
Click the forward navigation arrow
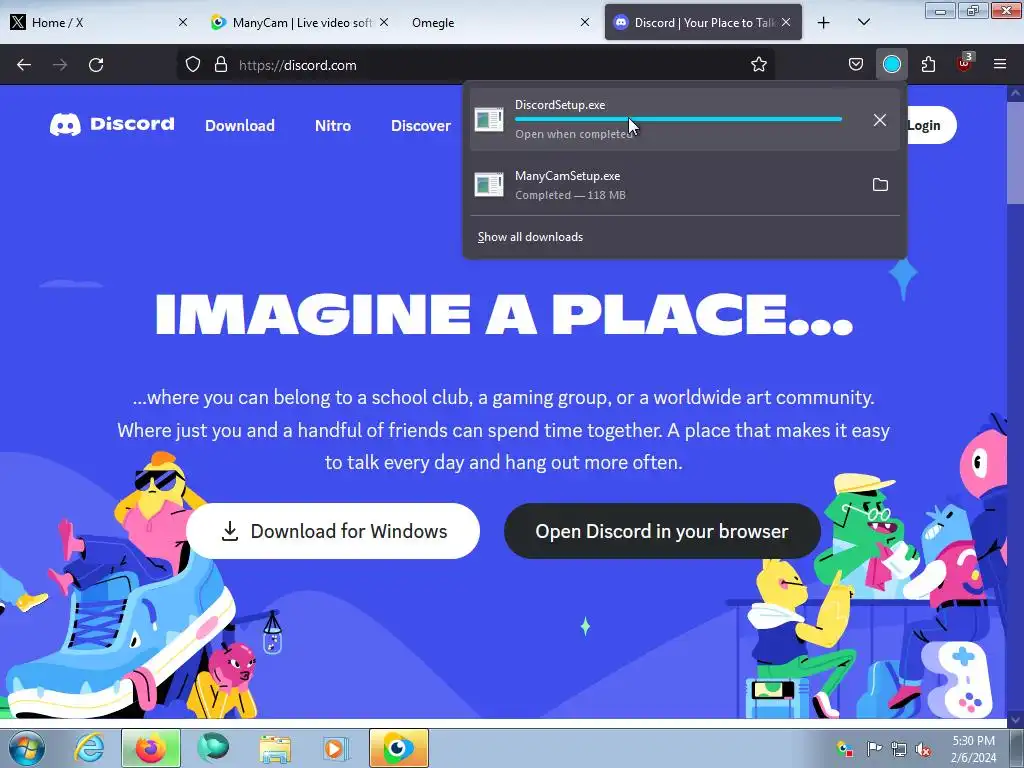[60, 65]
